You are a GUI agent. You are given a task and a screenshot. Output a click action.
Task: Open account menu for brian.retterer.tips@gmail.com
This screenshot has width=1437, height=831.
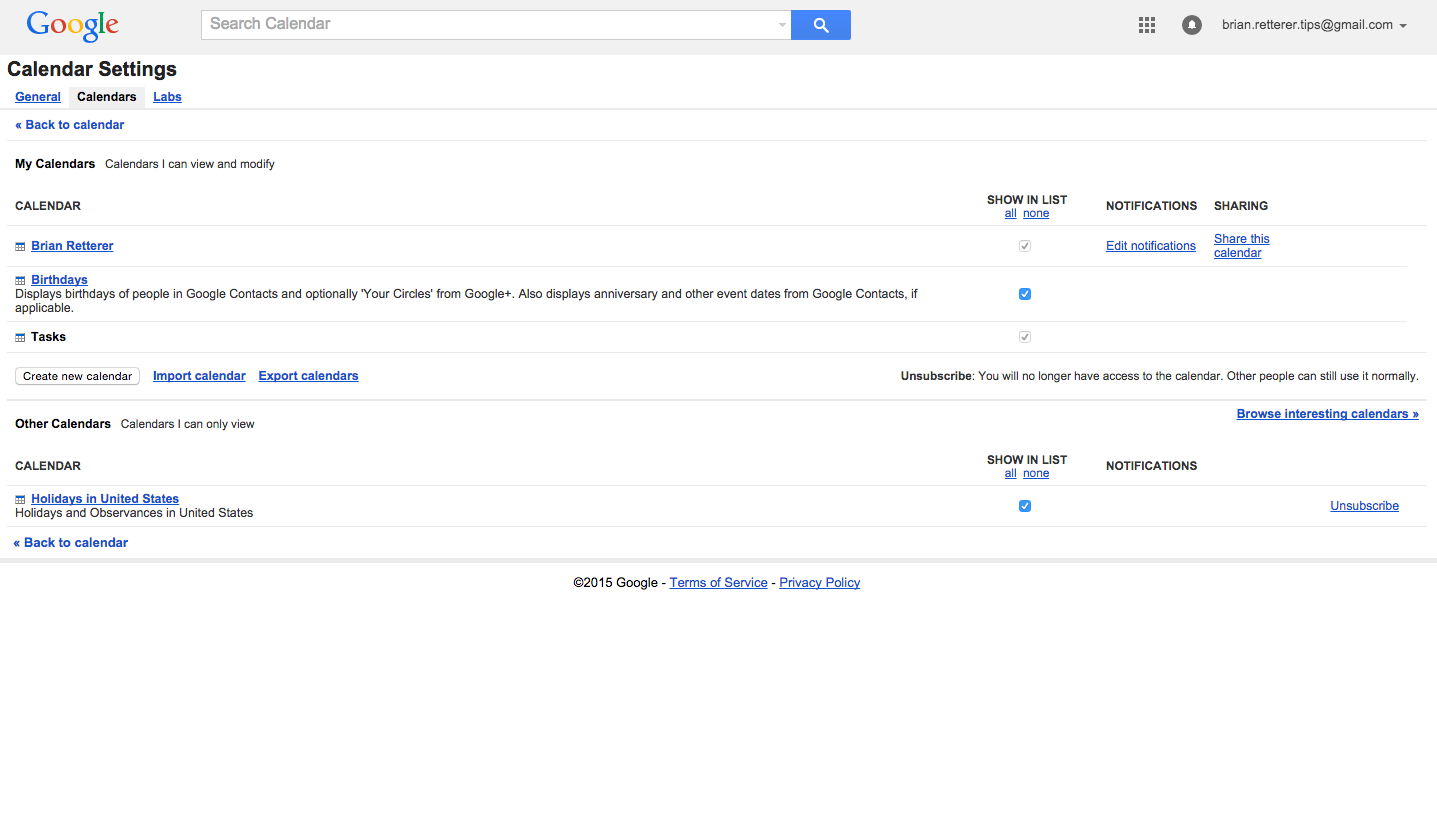coord(1314,25)
